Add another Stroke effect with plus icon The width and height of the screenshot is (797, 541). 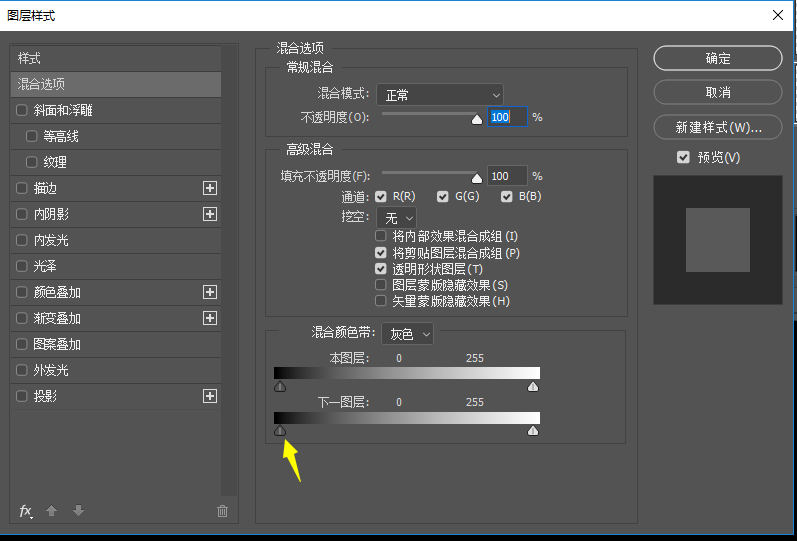click(210, 188)
